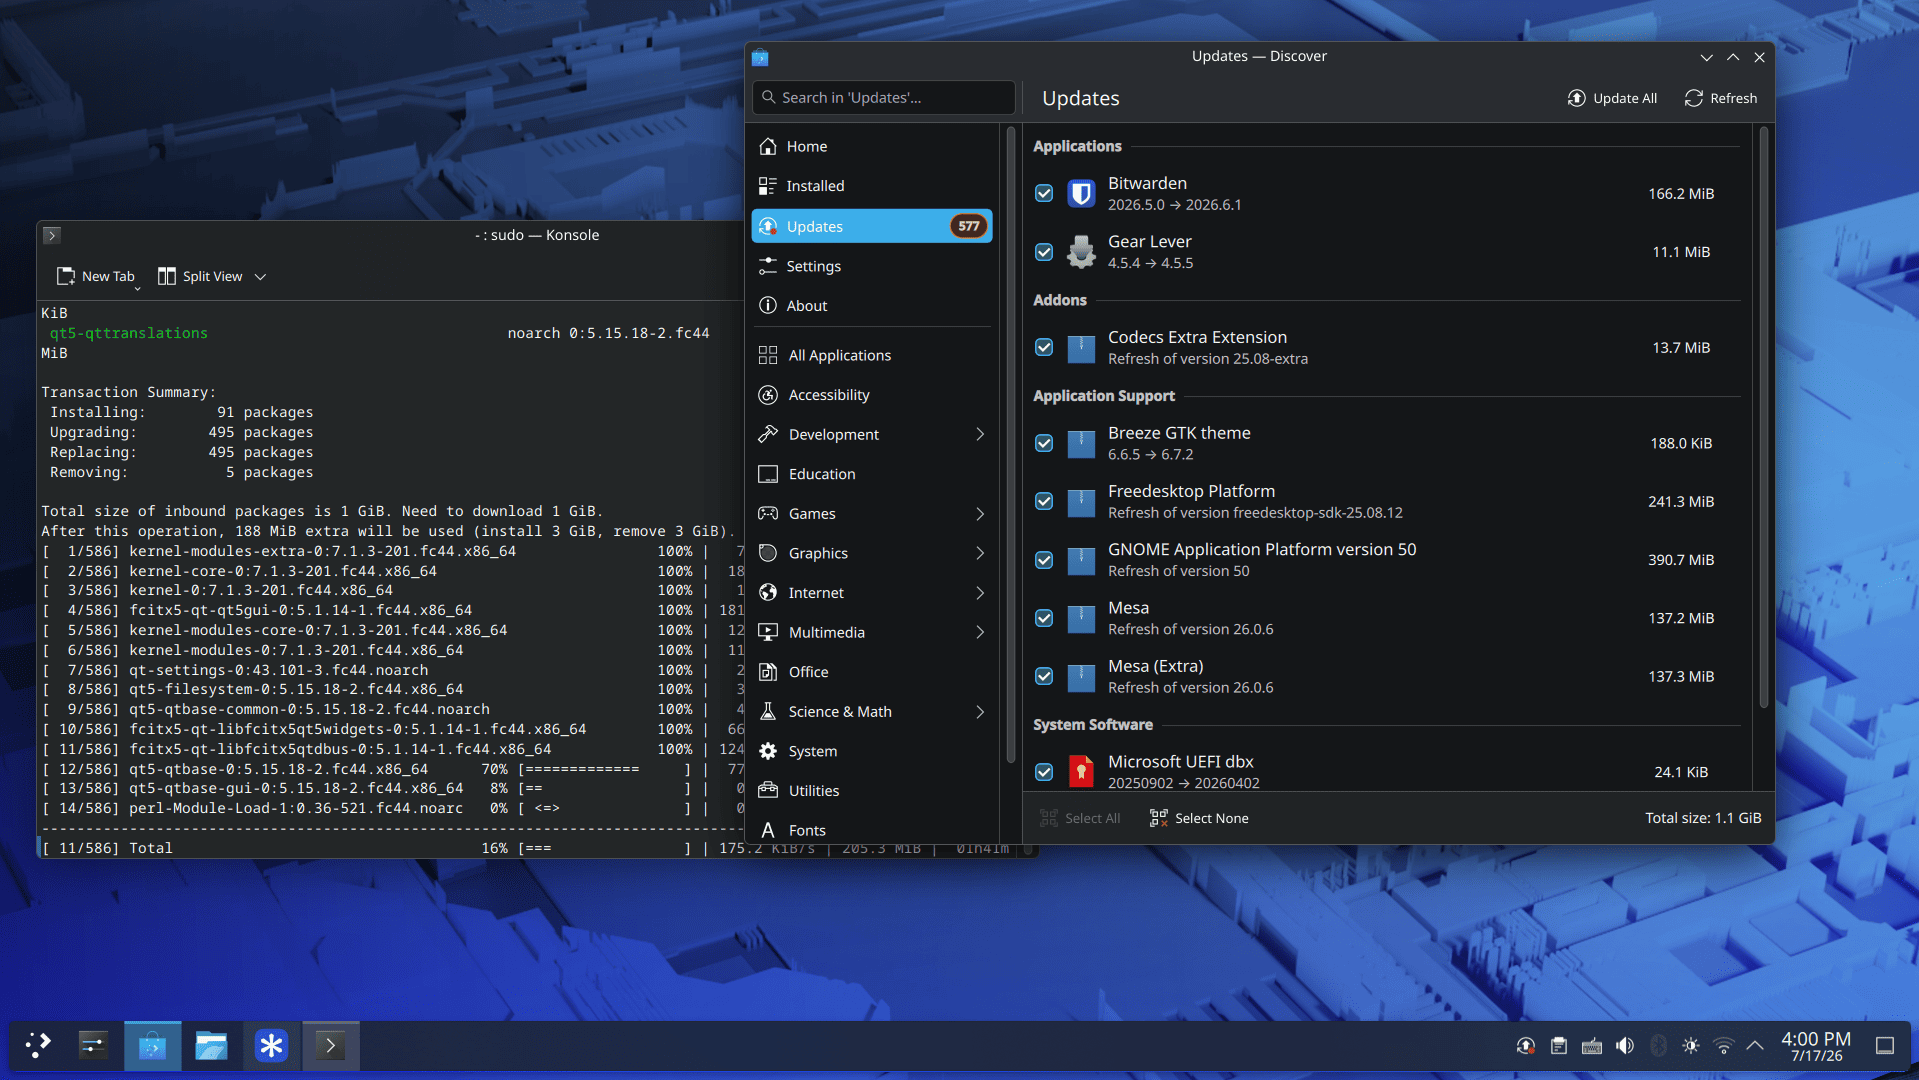Uncheck the Microsoft UEFI dbx checkbox
Image resolution: width=1919 pixels, height=1080 pixels.
(x=1044, y=771)
